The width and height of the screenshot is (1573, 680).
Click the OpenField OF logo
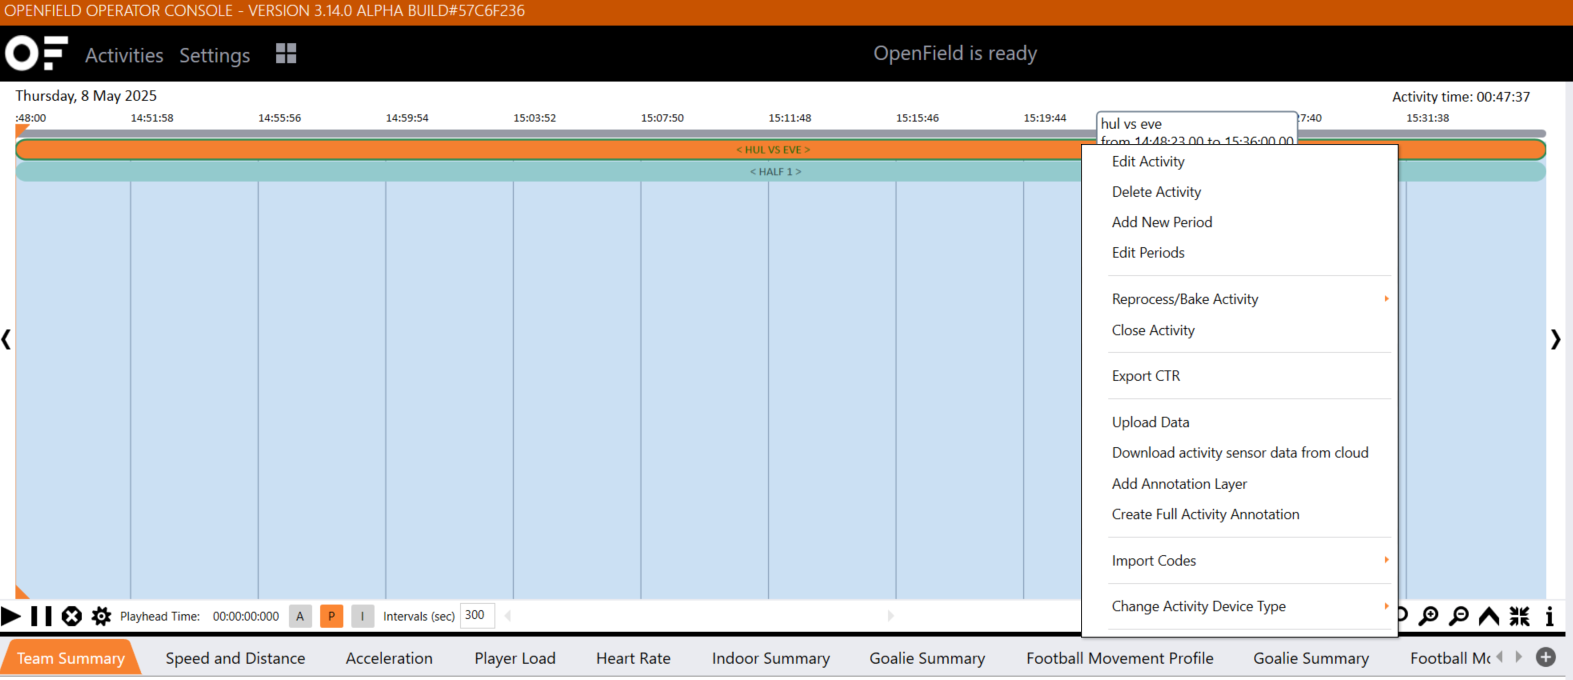[x=36, y=53]
